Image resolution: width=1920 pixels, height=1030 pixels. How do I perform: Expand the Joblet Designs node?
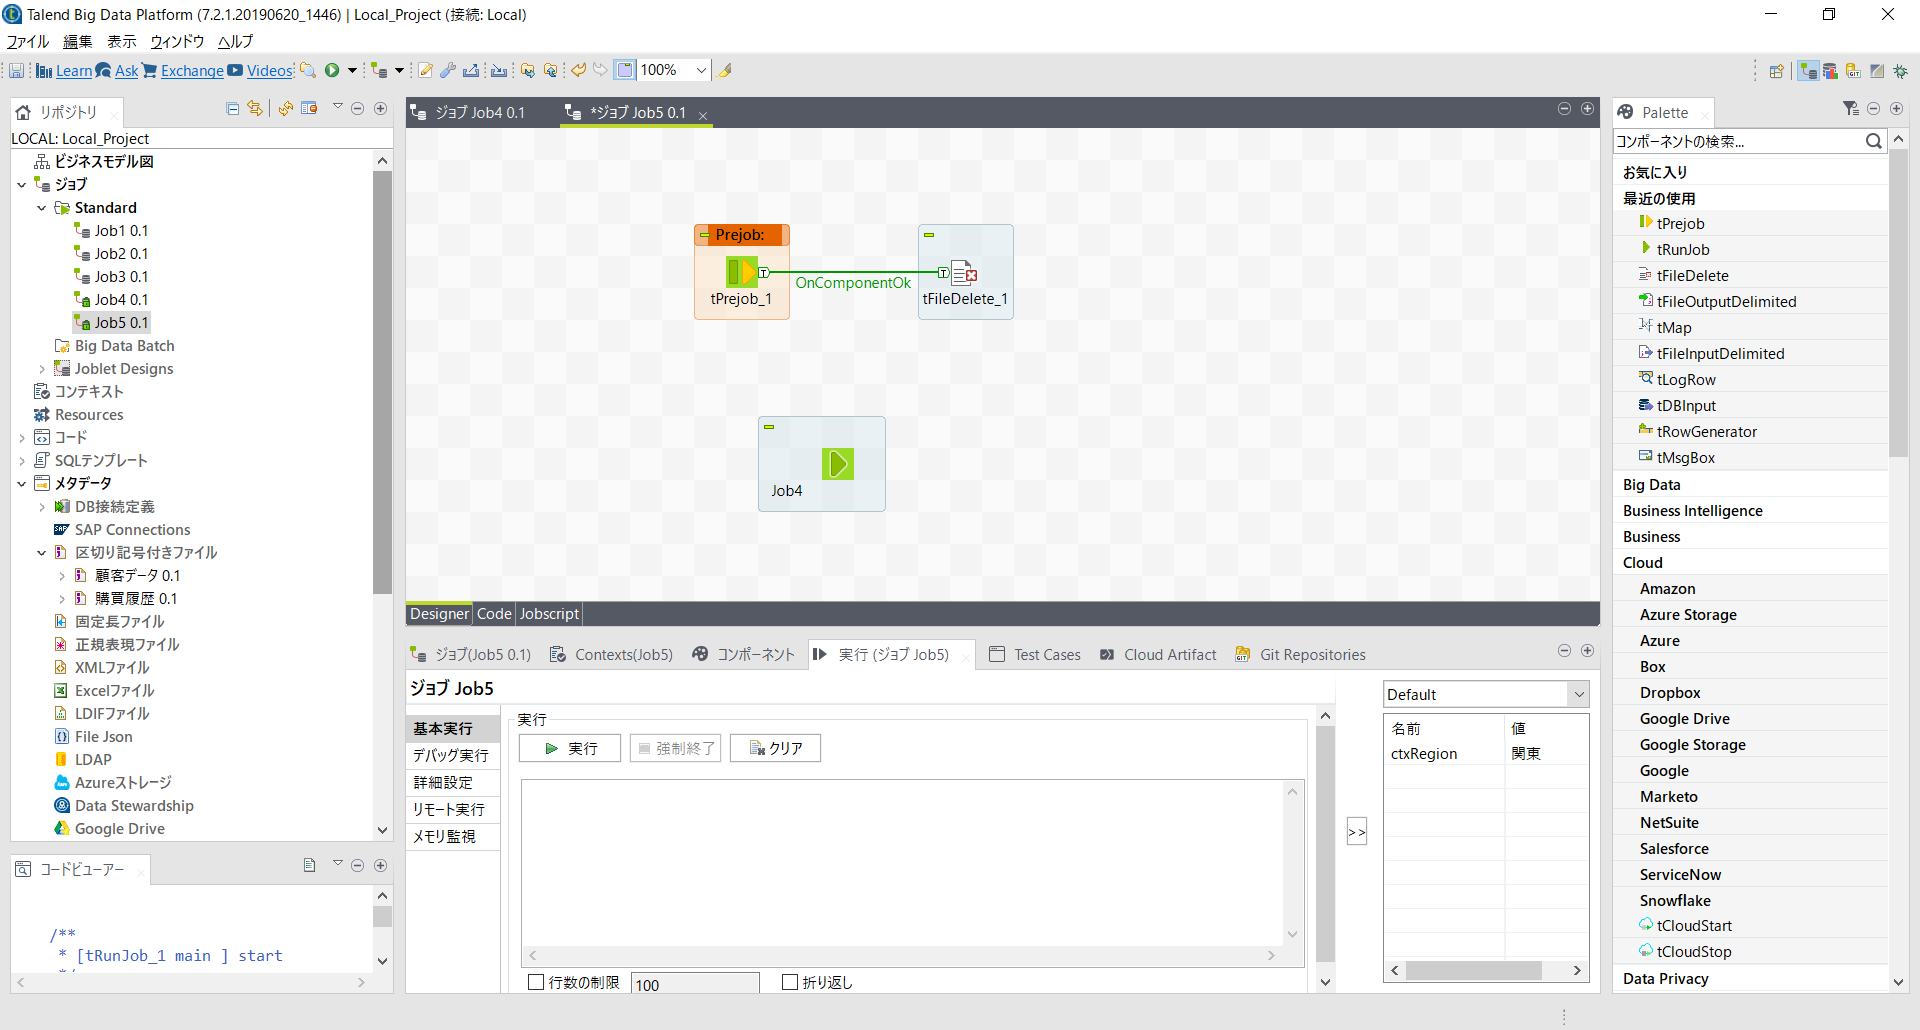[42, 369]
